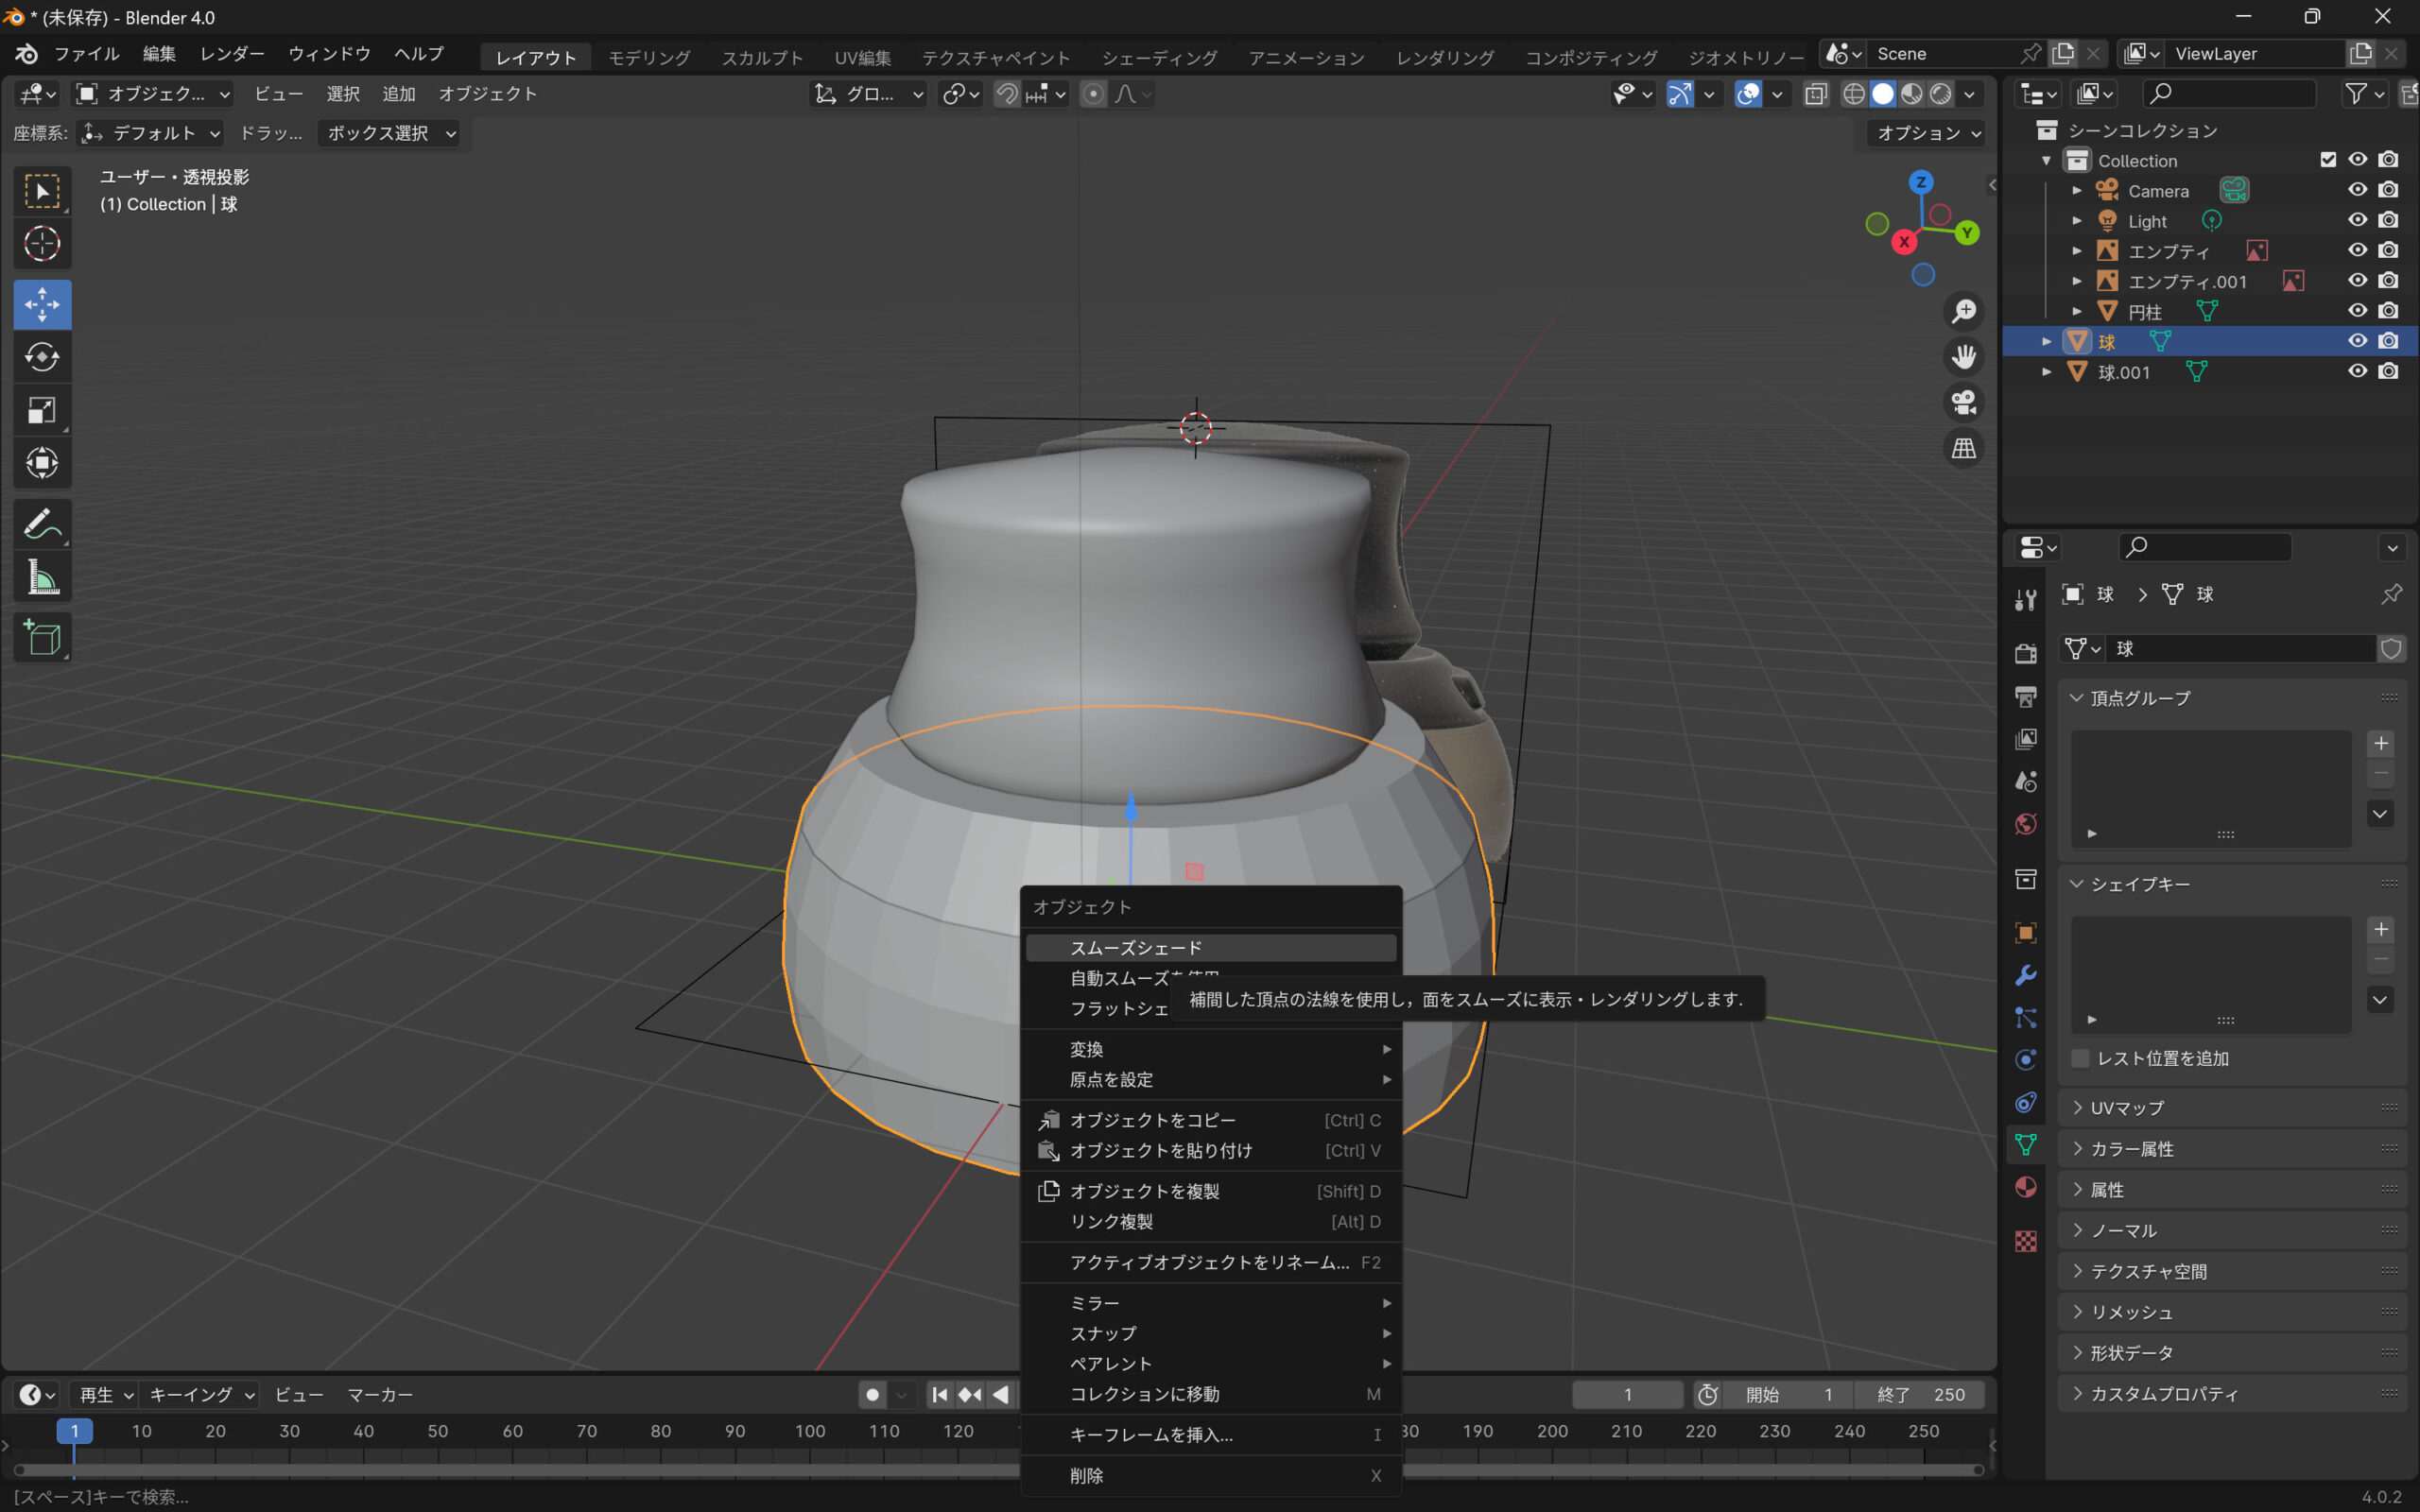Select the Scale tool icon
This screenshot has width=2420, height=1512.
tap(42, 410)
